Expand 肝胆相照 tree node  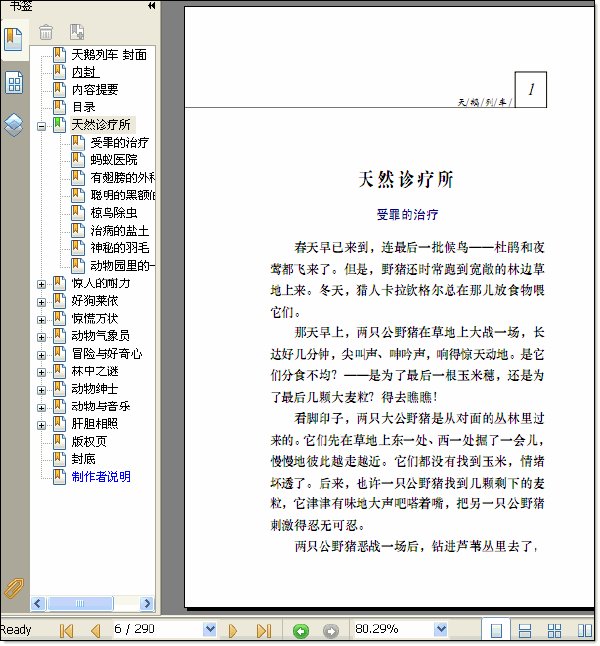point(41,425)
